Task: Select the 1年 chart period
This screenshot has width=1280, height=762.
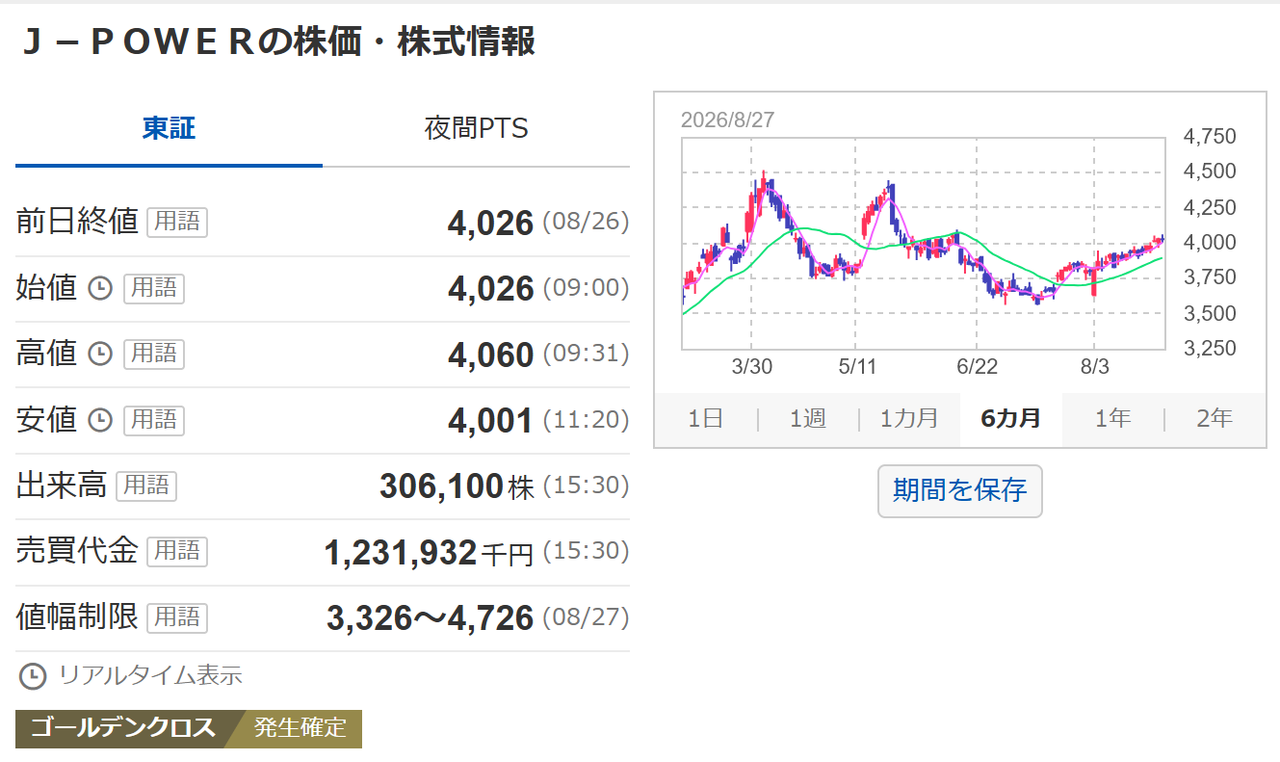Action: coord(1113,419)
